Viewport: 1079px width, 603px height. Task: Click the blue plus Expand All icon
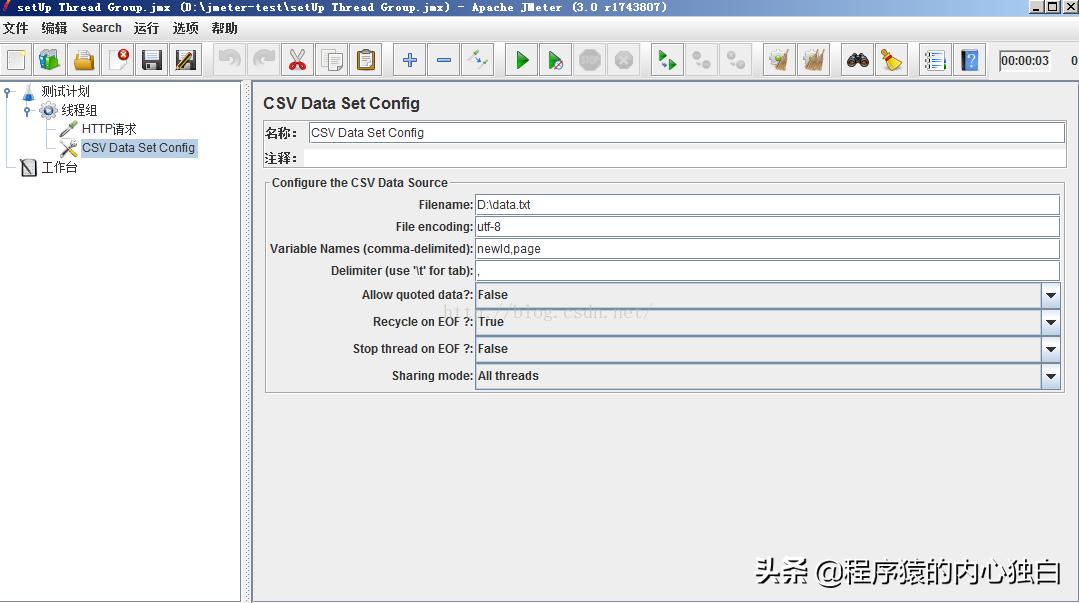coord(409,60)
